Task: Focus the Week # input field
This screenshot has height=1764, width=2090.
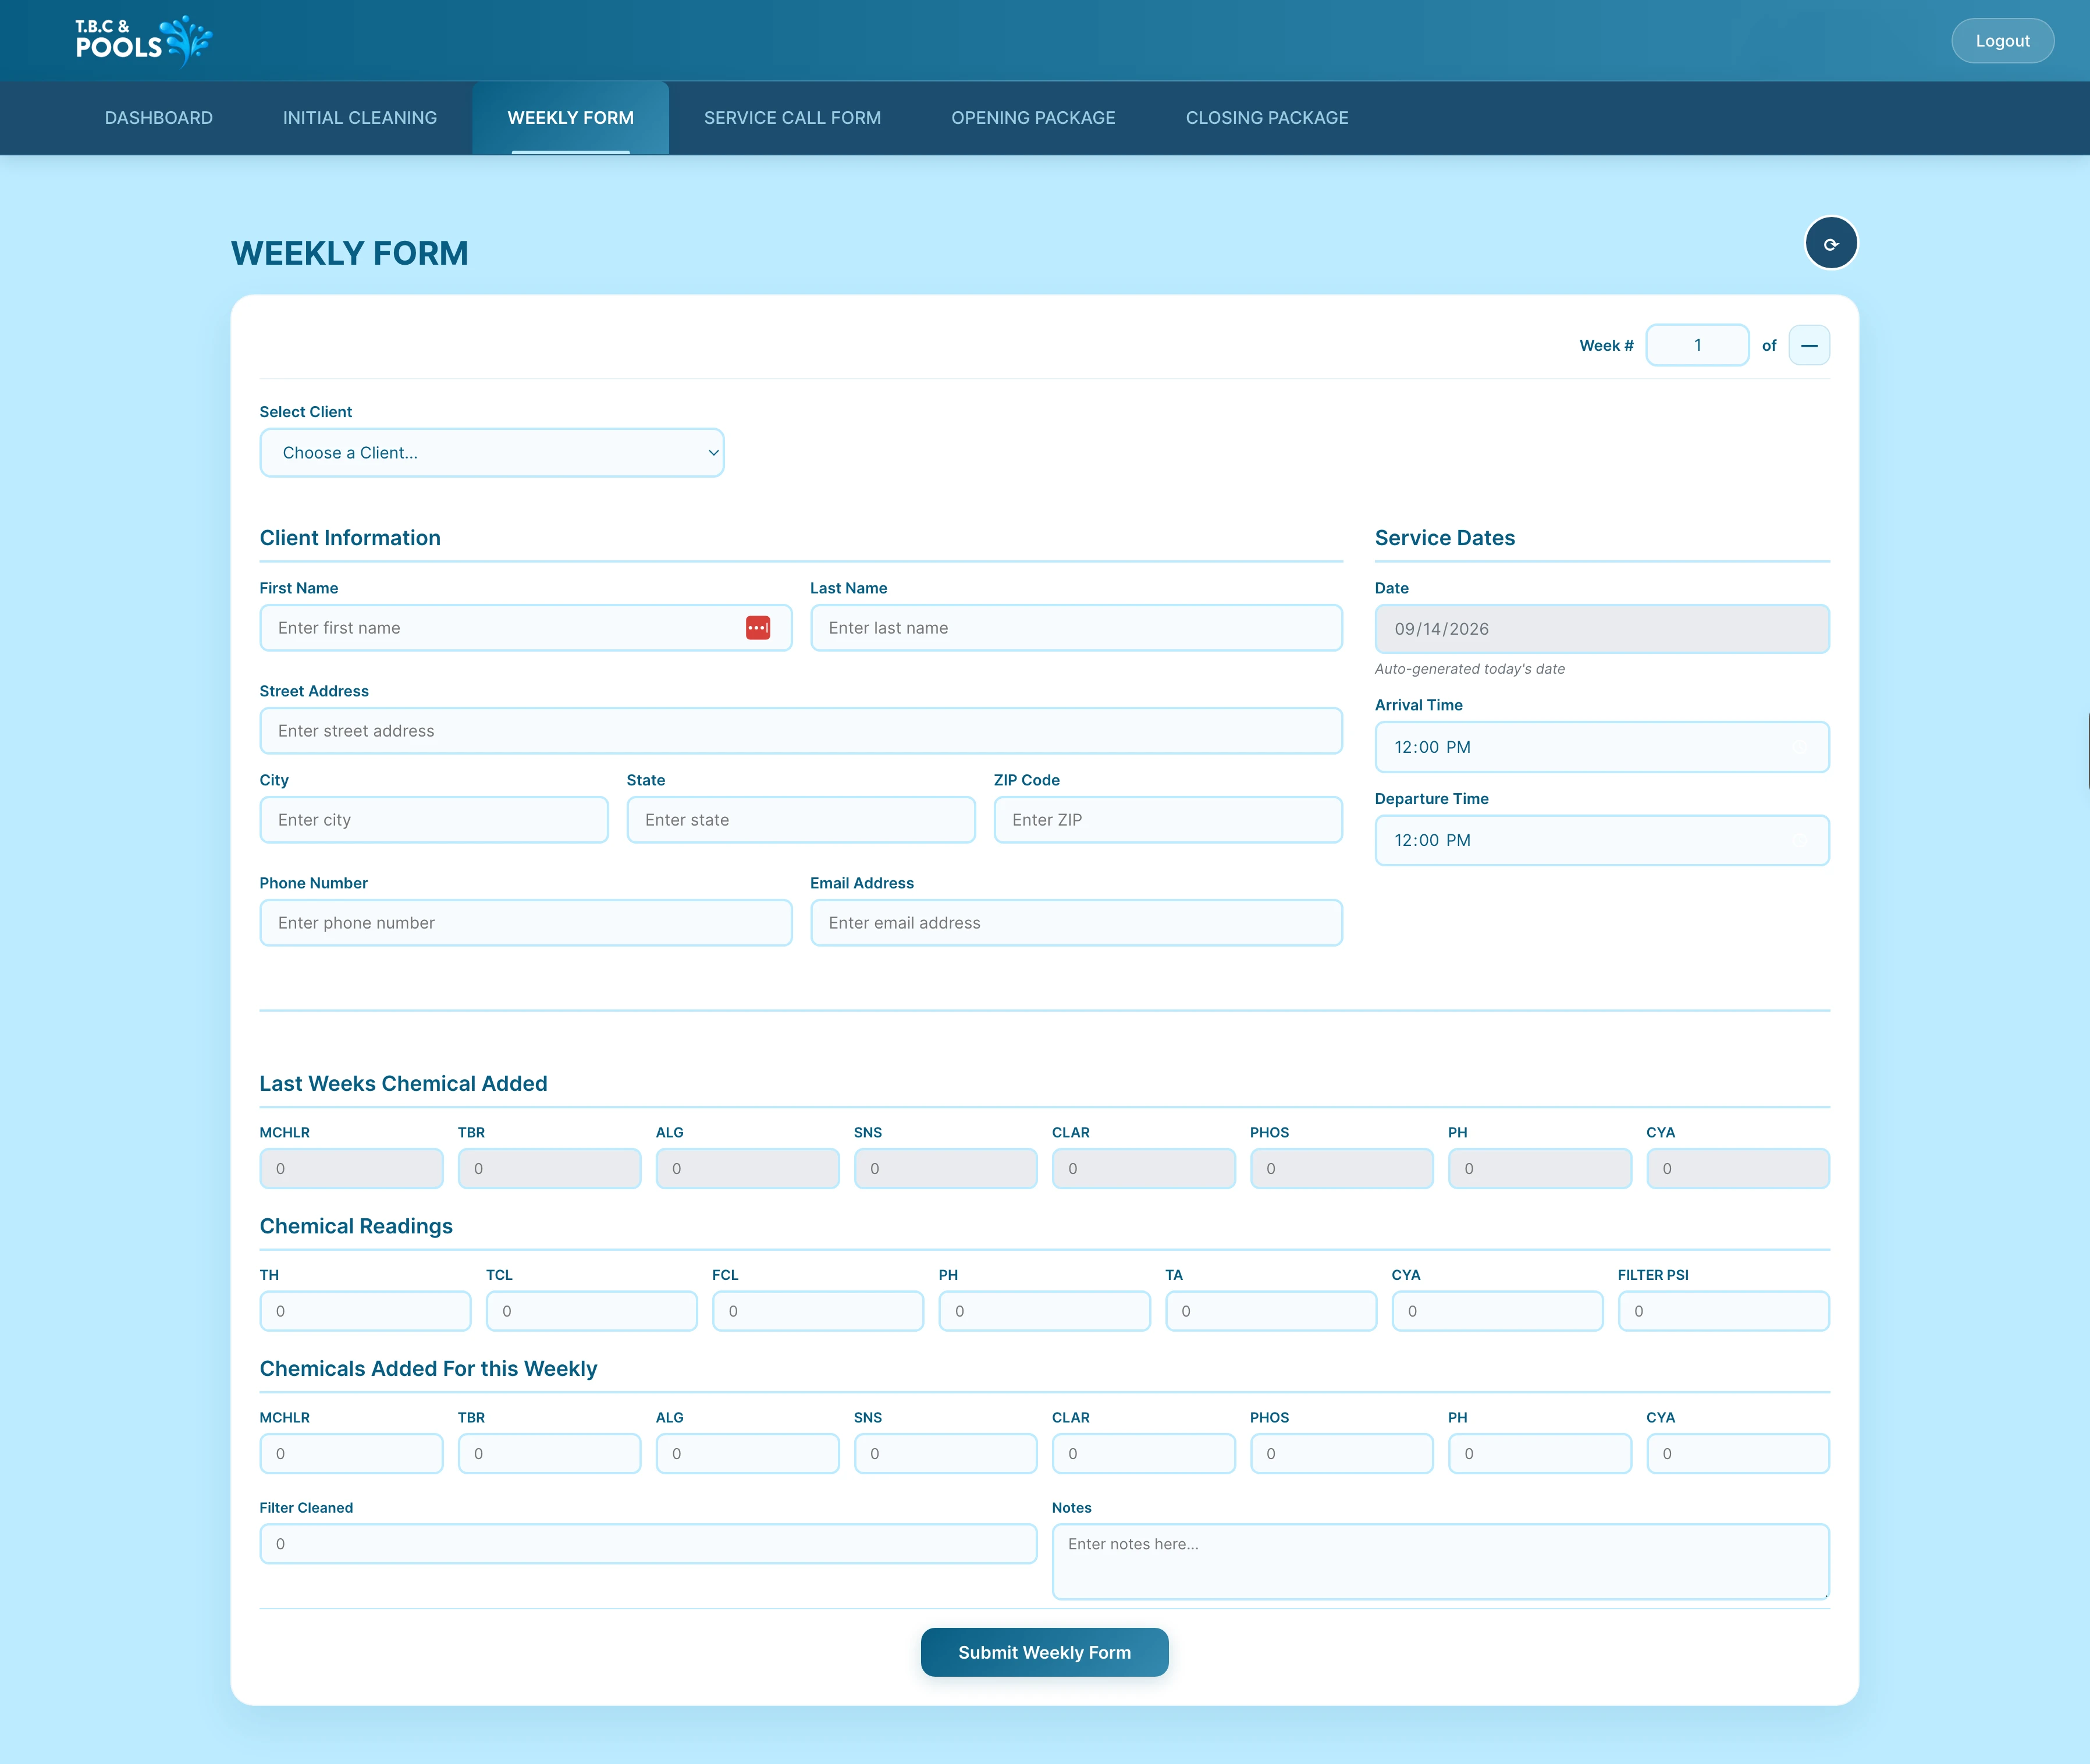Action: pyautogui.click(x=1697, y=345)
